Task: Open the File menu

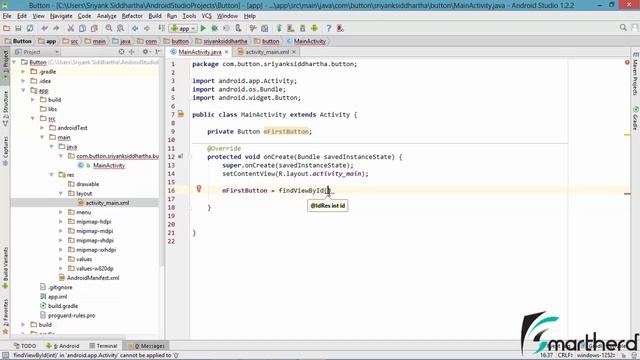Action: click(x=7, y=16)
